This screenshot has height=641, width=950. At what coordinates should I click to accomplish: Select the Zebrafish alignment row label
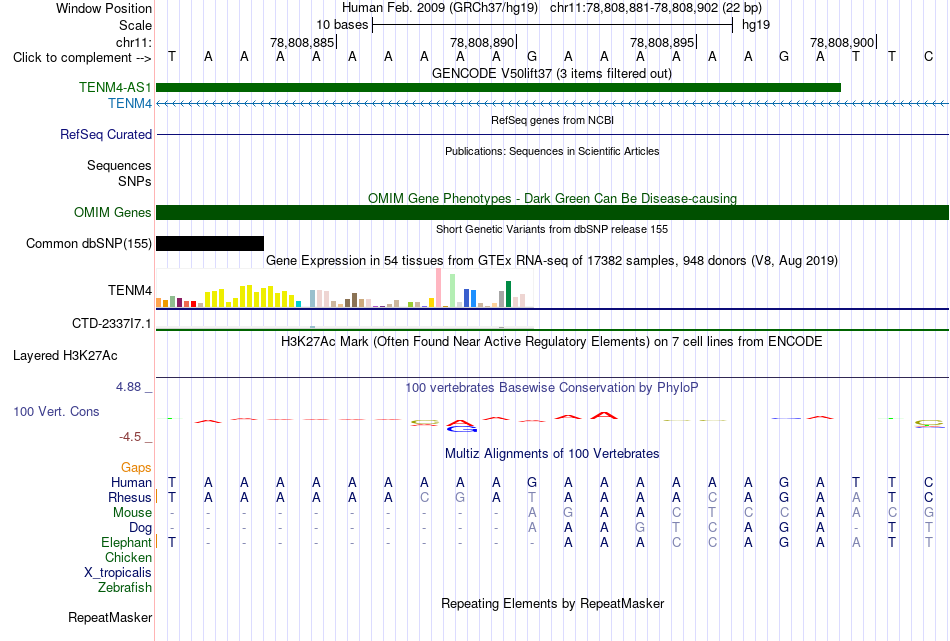point(125,588)
